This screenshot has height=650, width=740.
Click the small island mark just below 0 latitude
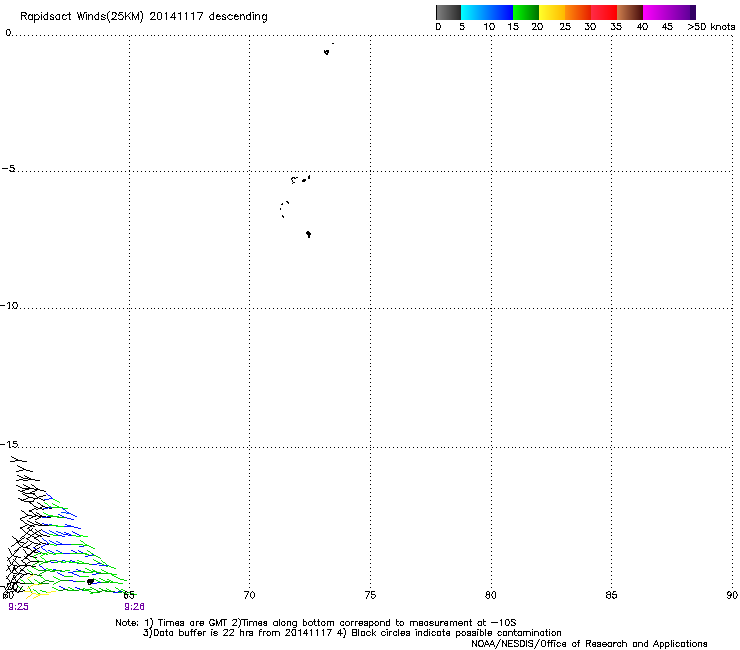327,52
